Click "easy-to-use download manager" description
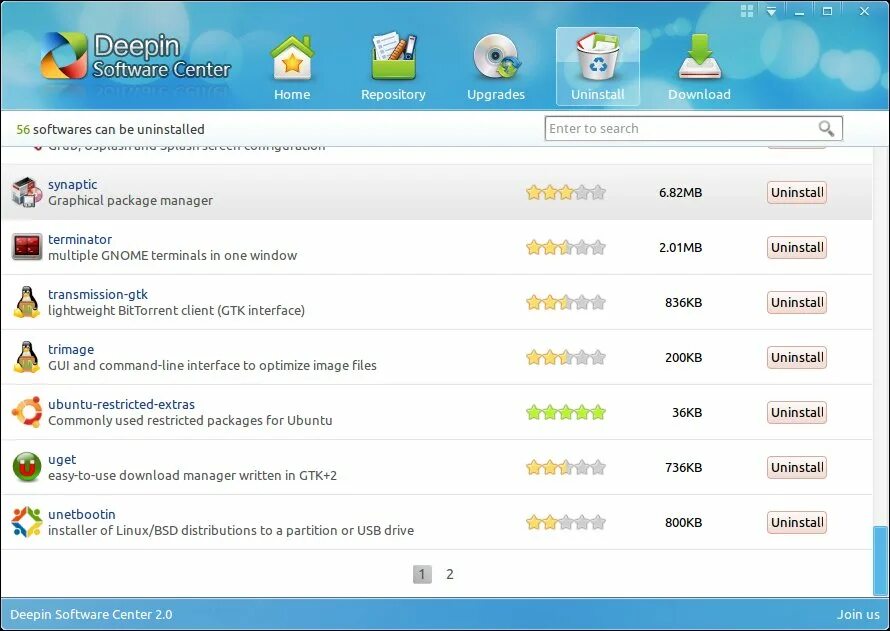The height and width of the screenshot is (631, 890). point(192,476)
